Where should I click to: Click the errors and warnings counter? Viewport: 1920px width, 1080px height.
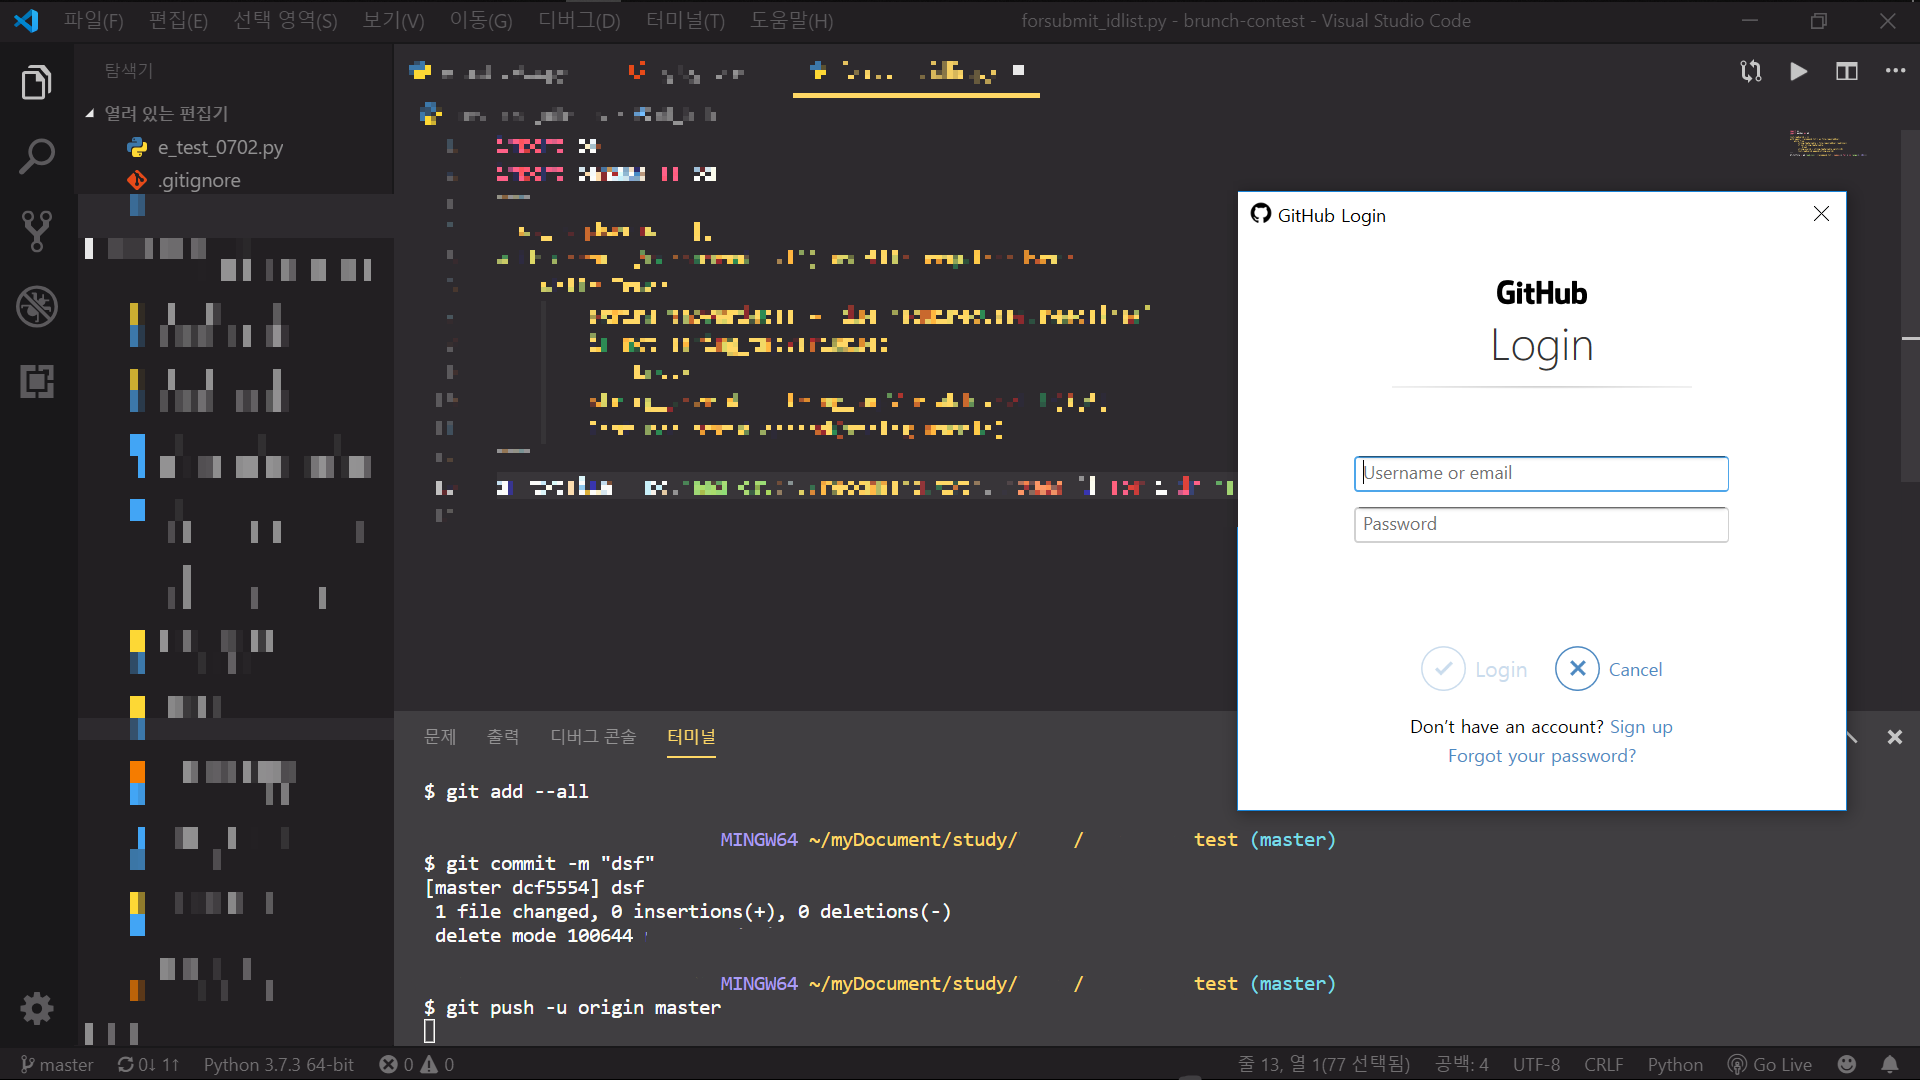(x=417, y=1064)
